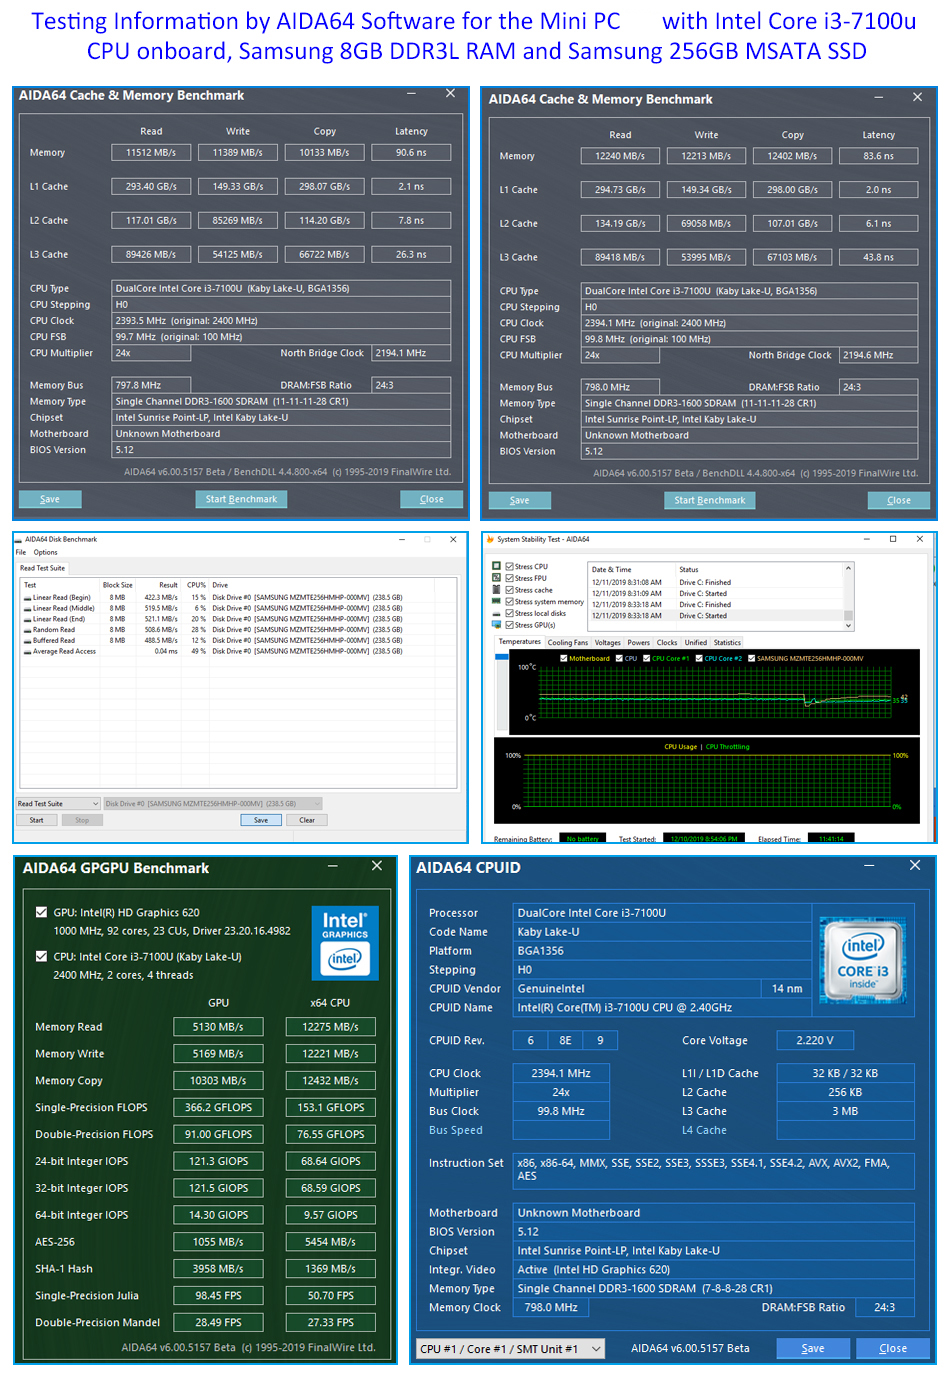The width and height of the screenshot is (950, 1374).
Task: Select the Random Read result row
Action: point(60,630)
